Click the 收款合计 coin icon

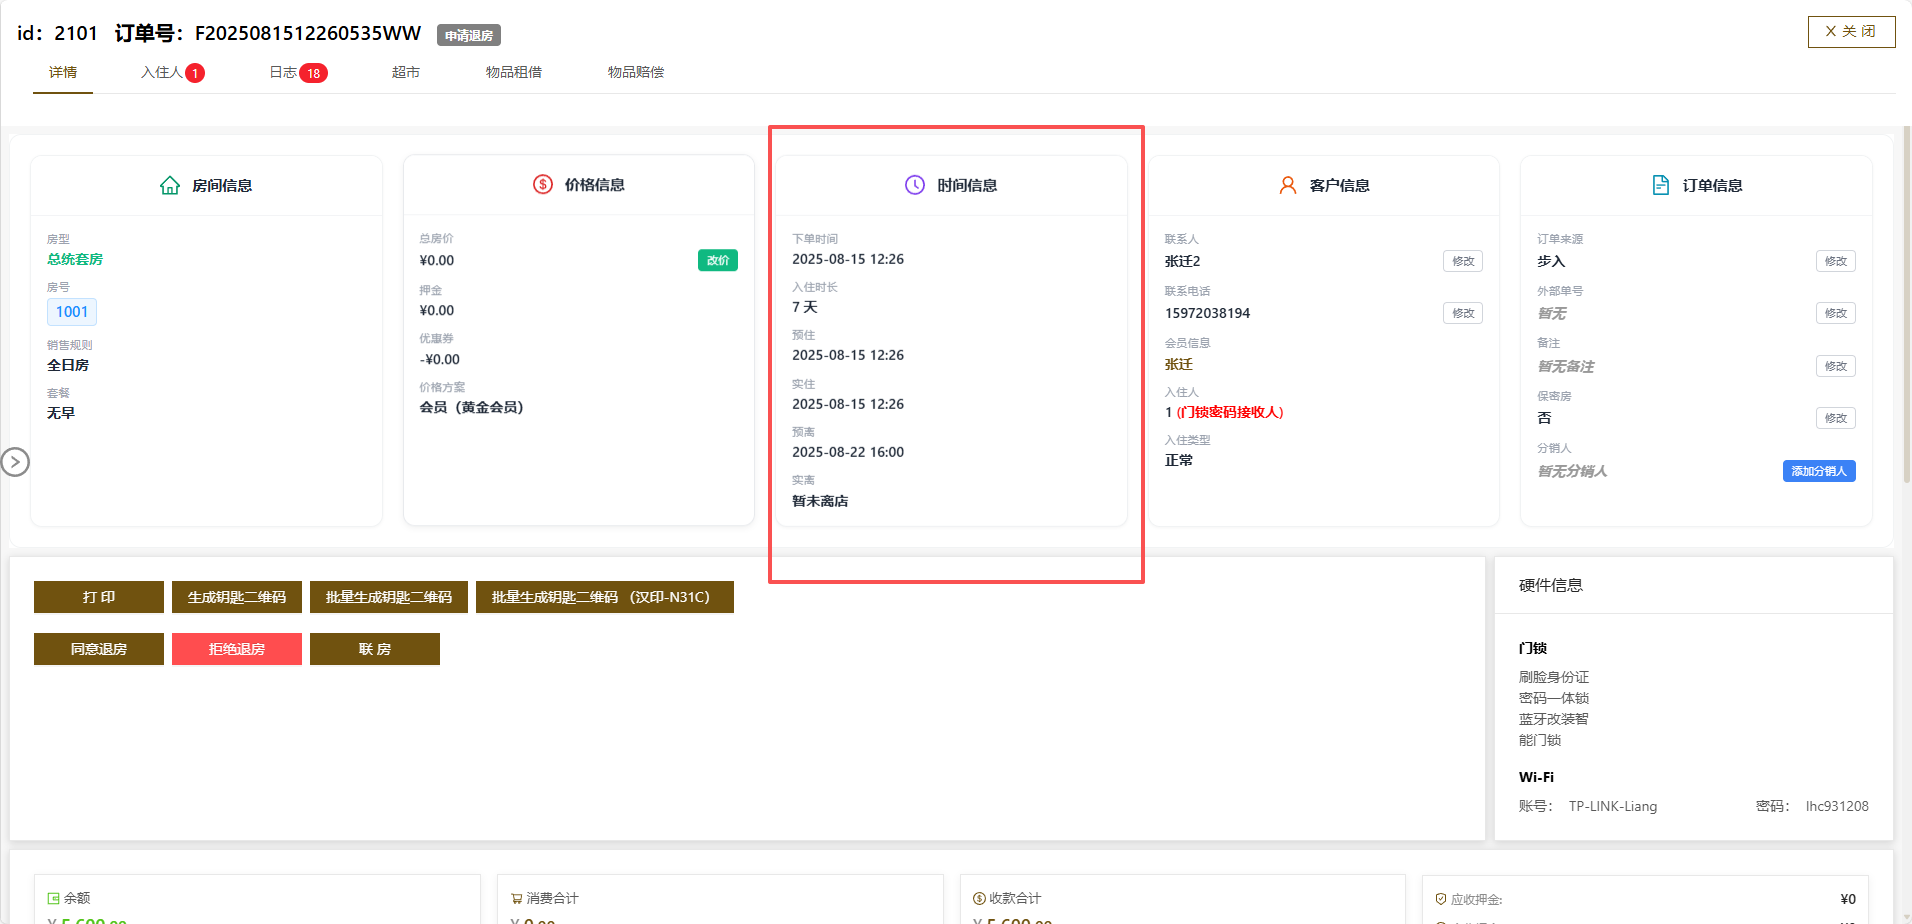pos(979,898)
